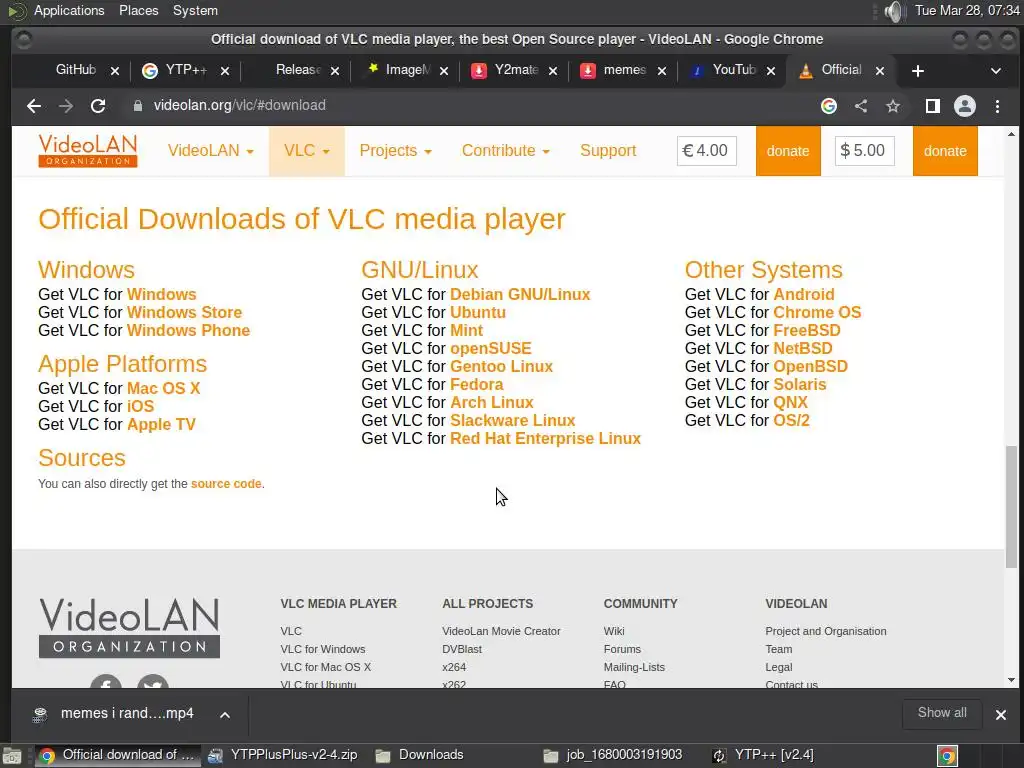This screenshot has height=768, width=1024.
Task: Get VLC for Apple TV link
Action: click(161, 424)
